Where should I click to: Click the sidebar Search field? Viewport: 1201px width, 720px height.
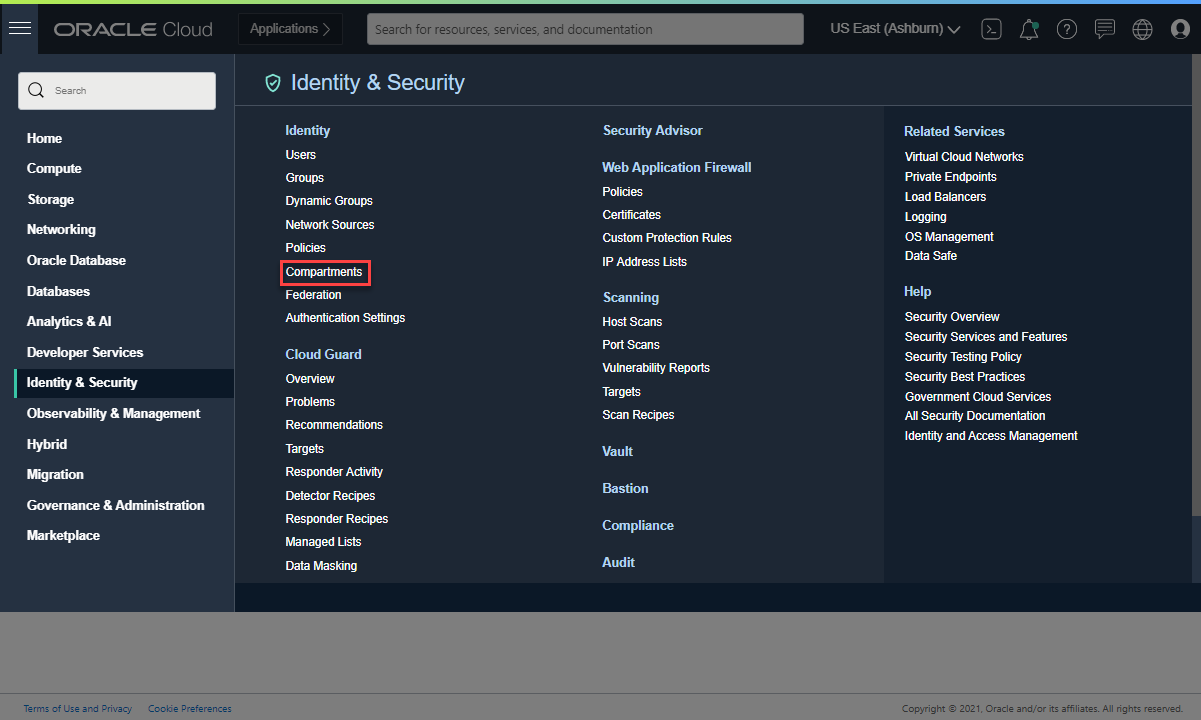click(117, 90)
